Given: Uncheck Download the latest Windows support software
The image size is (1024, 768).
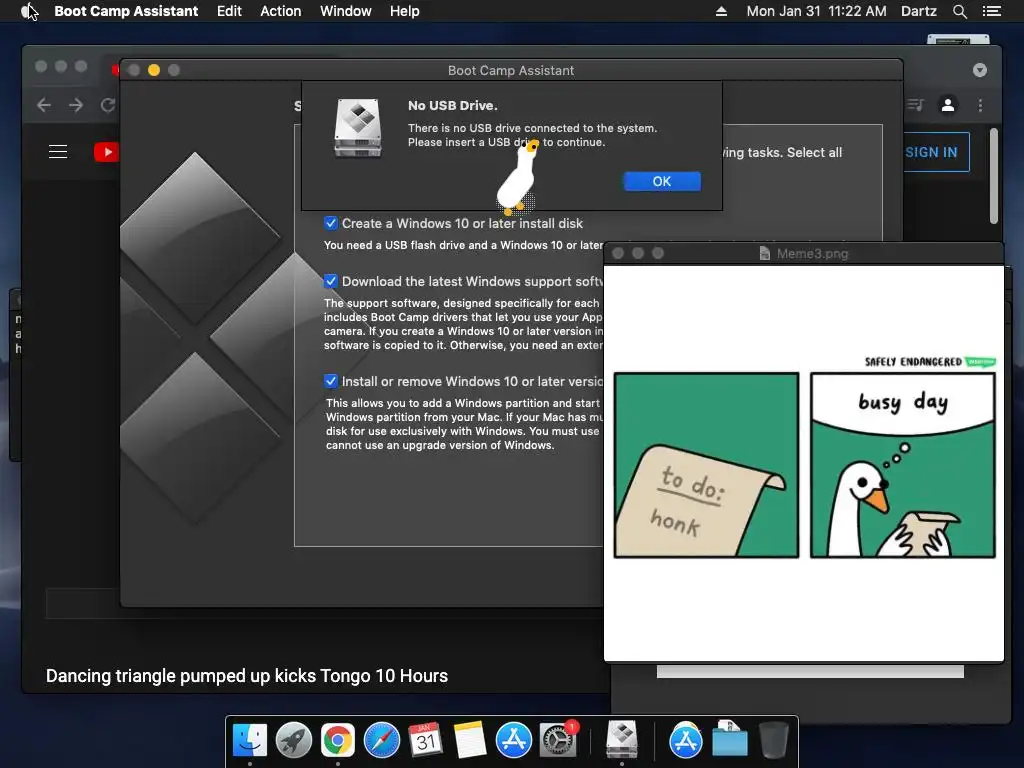Looking at the screenshot, I should (331, 281).
